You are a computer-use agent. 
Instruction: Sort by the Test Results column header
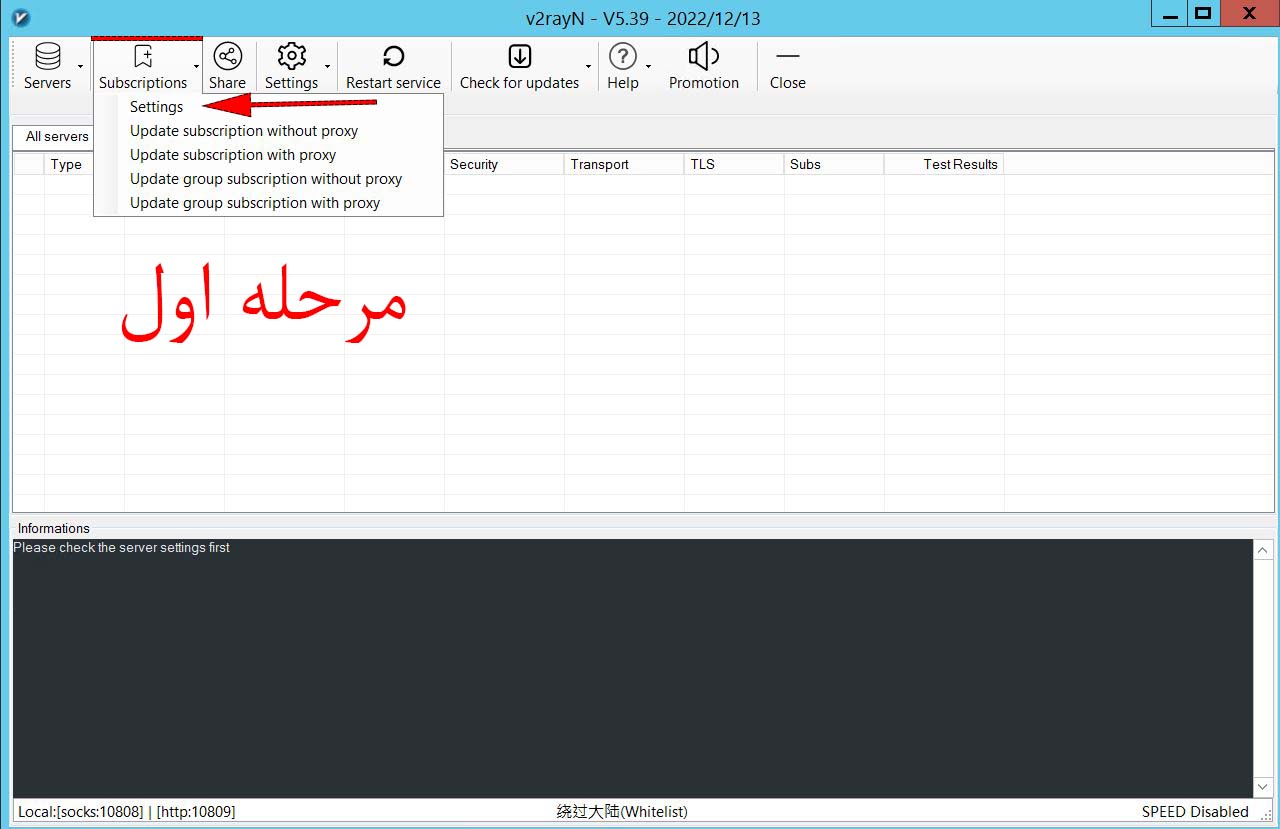(x=944, y=164)
